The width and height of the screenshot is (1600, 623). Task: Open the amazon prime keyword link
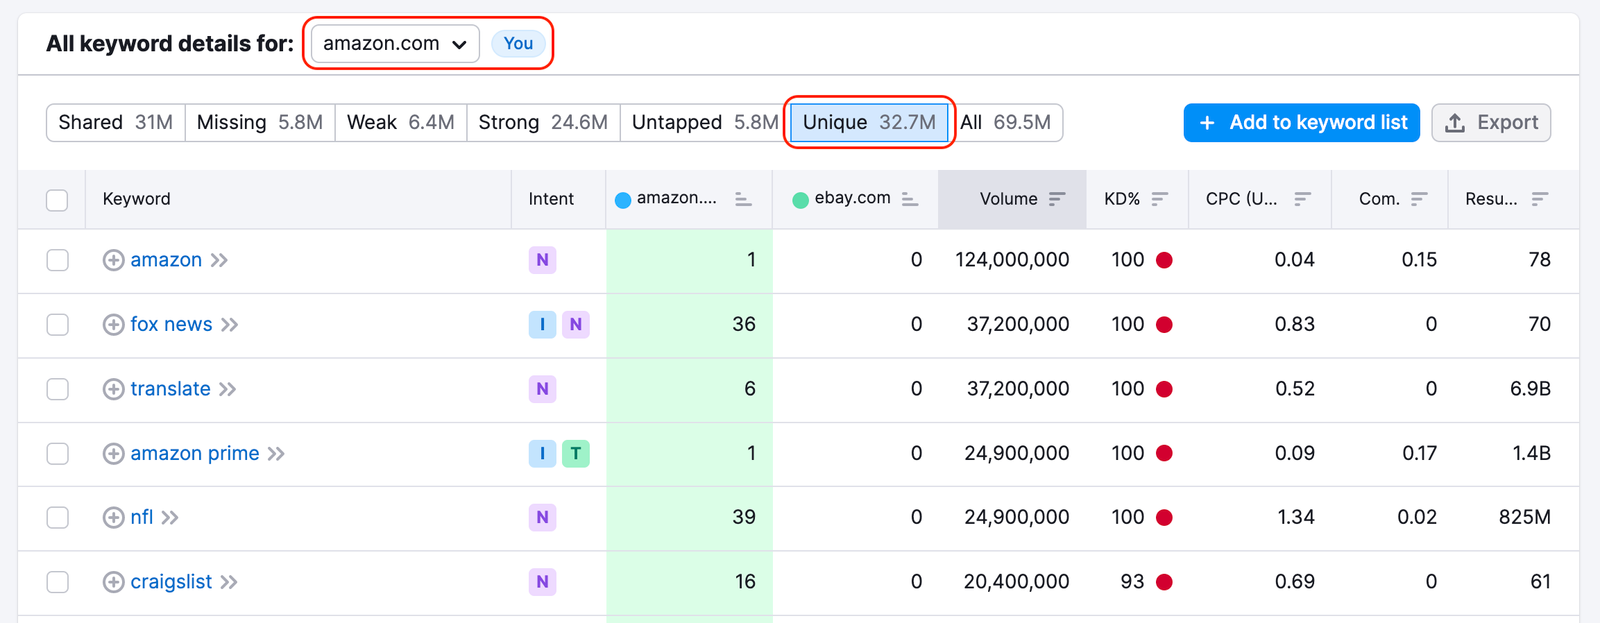click(x=195, y=454)
